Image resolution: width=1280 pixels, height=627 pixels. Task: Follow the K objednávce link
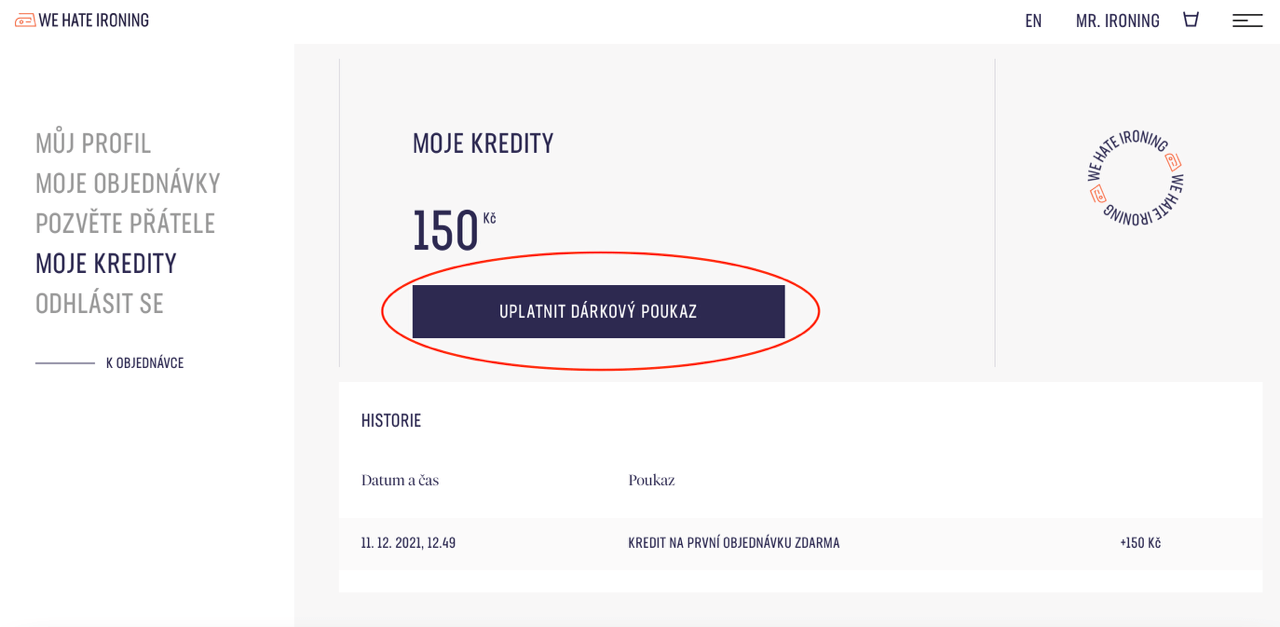144,363
